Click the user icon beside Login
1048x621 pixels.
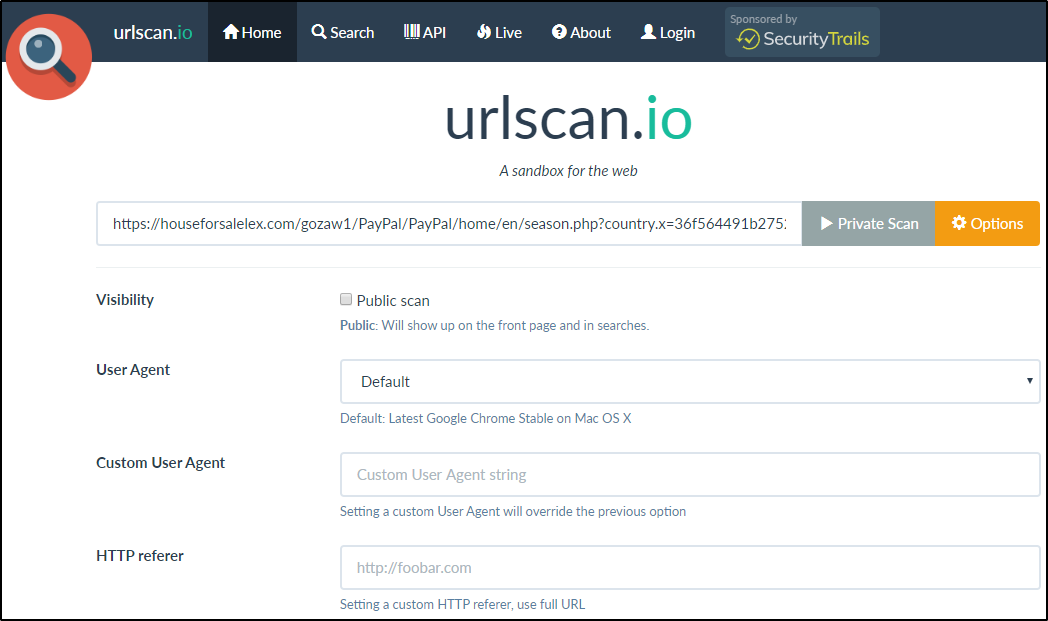pyautogui.click(x=648, y=31)
